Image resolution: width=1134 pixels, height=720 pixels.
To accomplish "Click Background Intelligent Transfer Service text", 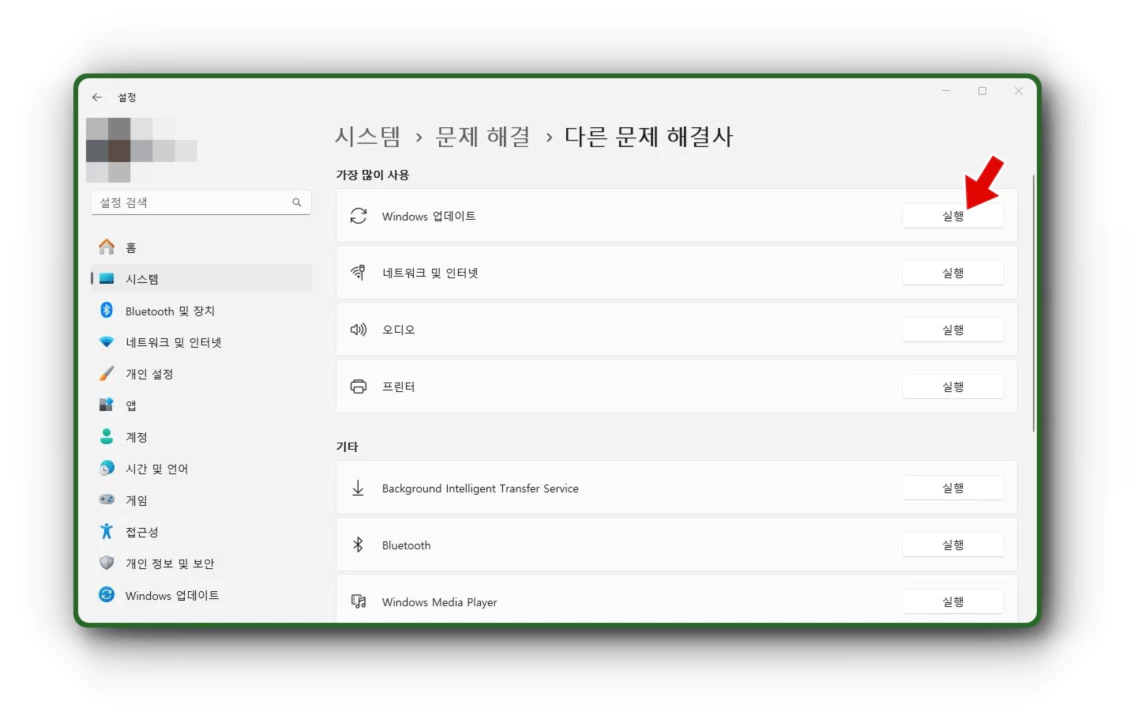I will click(x=480, y=489).
